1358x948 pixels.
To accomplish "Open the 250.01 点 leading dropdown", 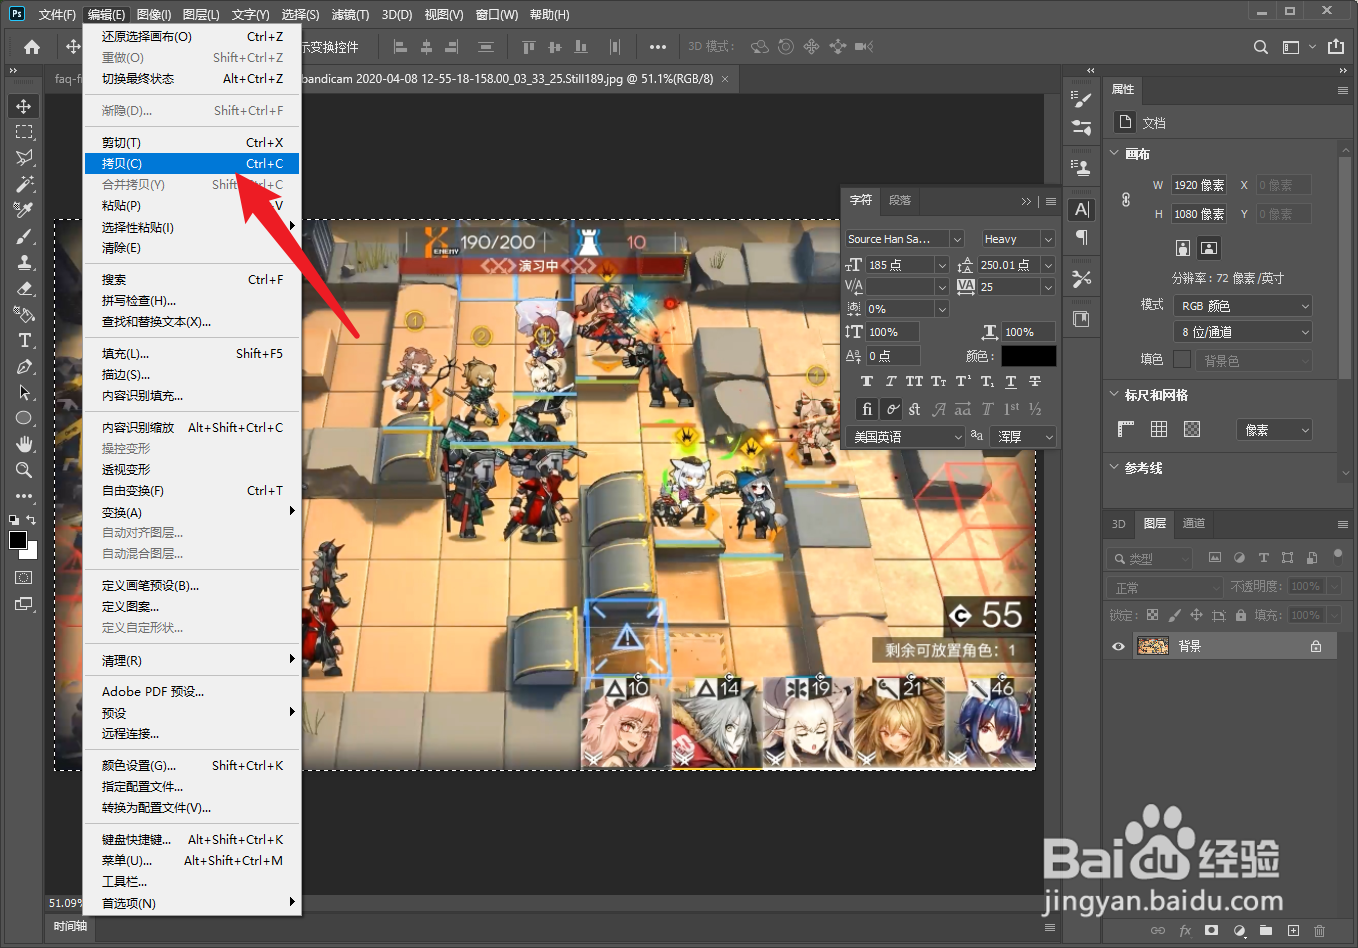I will tap(1048, 265).
